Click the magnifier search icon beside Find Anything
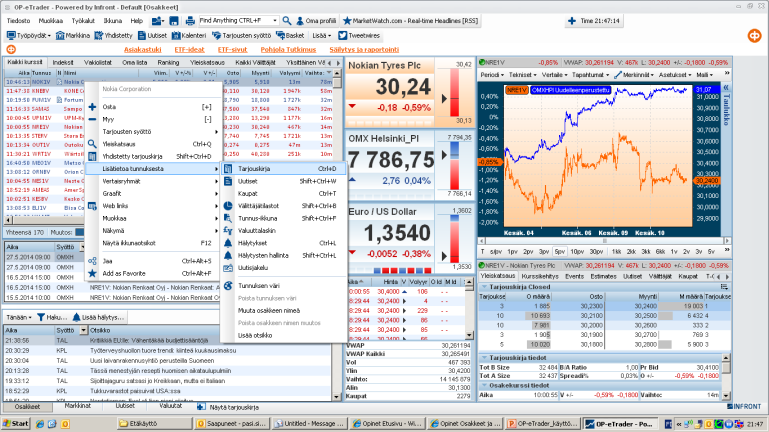Screen dimensions: 769x432 point(287,21)
